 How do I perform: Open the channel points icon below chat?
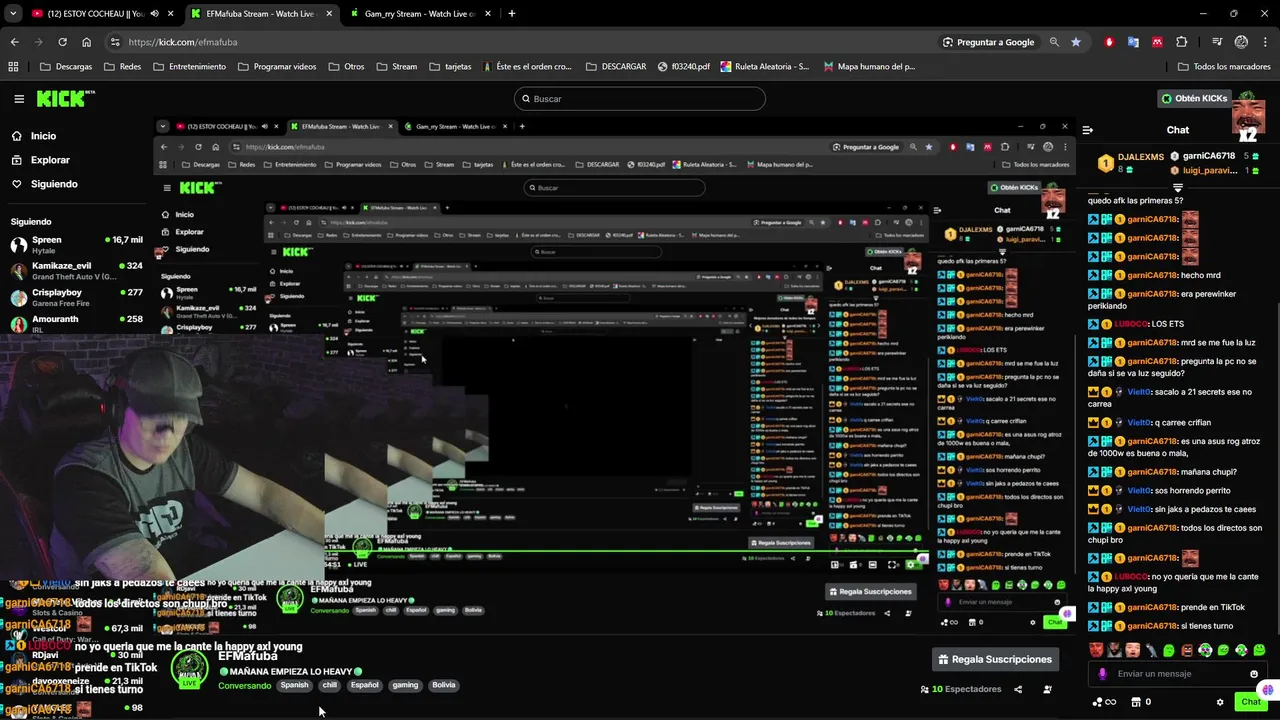1106,702
